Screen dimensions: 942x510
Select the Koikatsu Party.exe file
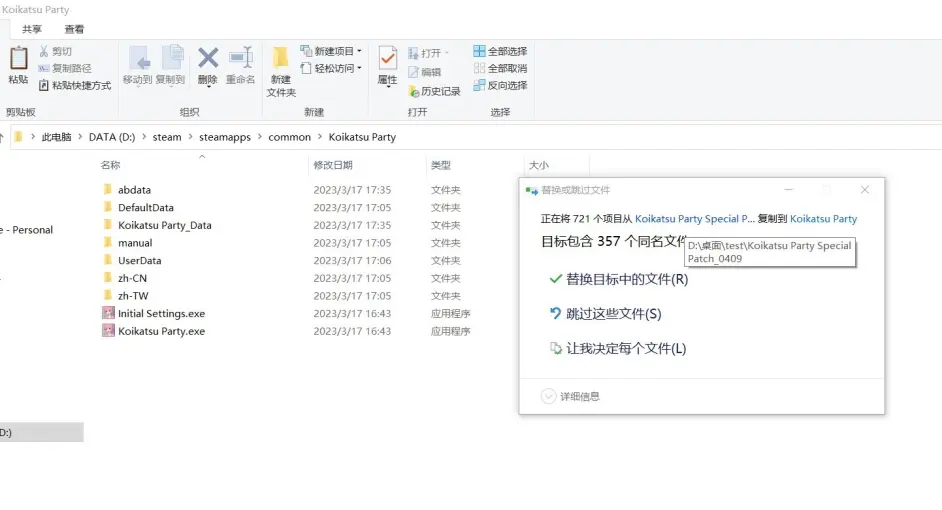(161, 331)
